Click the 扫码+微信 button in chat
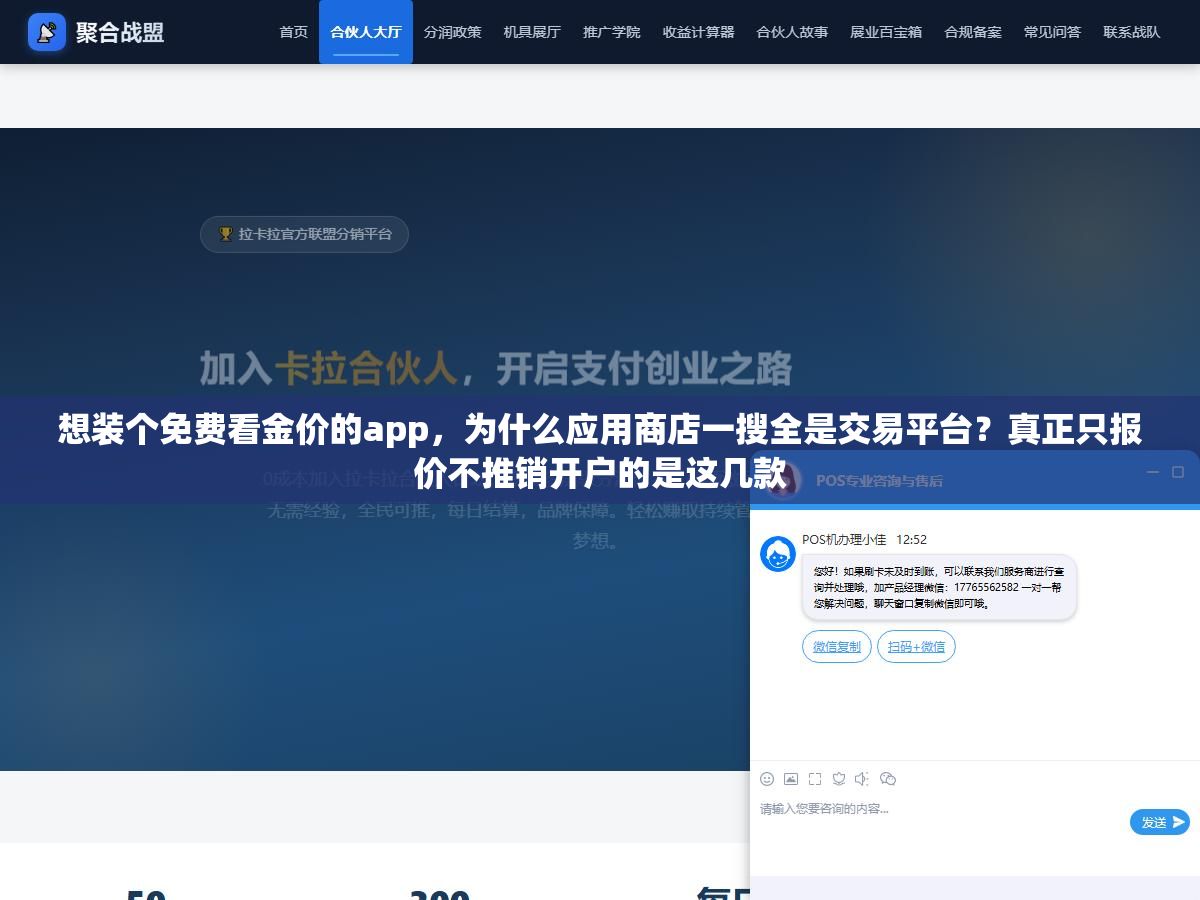This screenshot has width=1200, height=900. [x=916, y=647]
